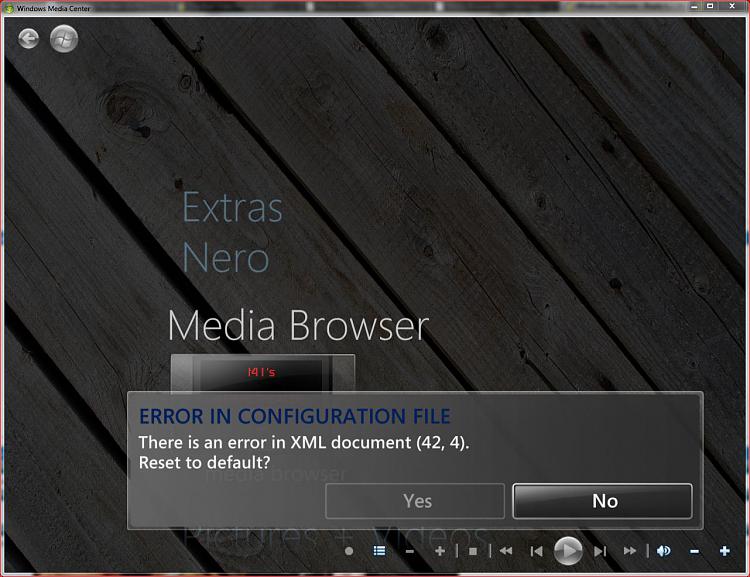This screenshot has width=750, height=577.
Task: Play media with the round play button
Action: coord(568,551)
